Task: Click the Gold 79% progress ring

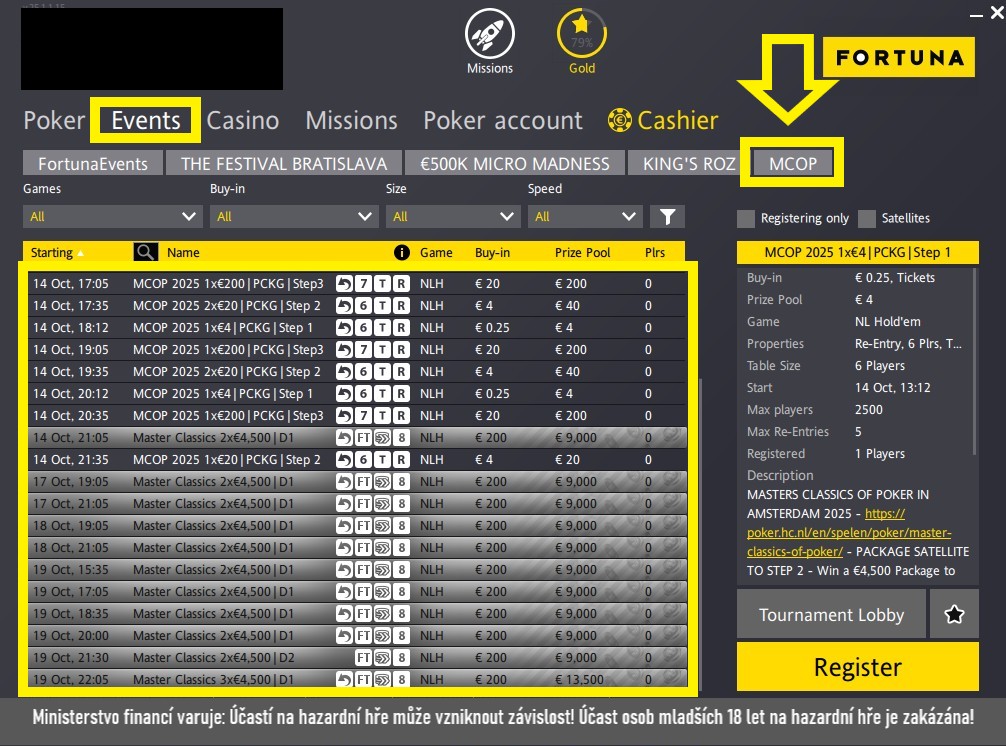Action: pyautogui.click(x=581, y=33)
